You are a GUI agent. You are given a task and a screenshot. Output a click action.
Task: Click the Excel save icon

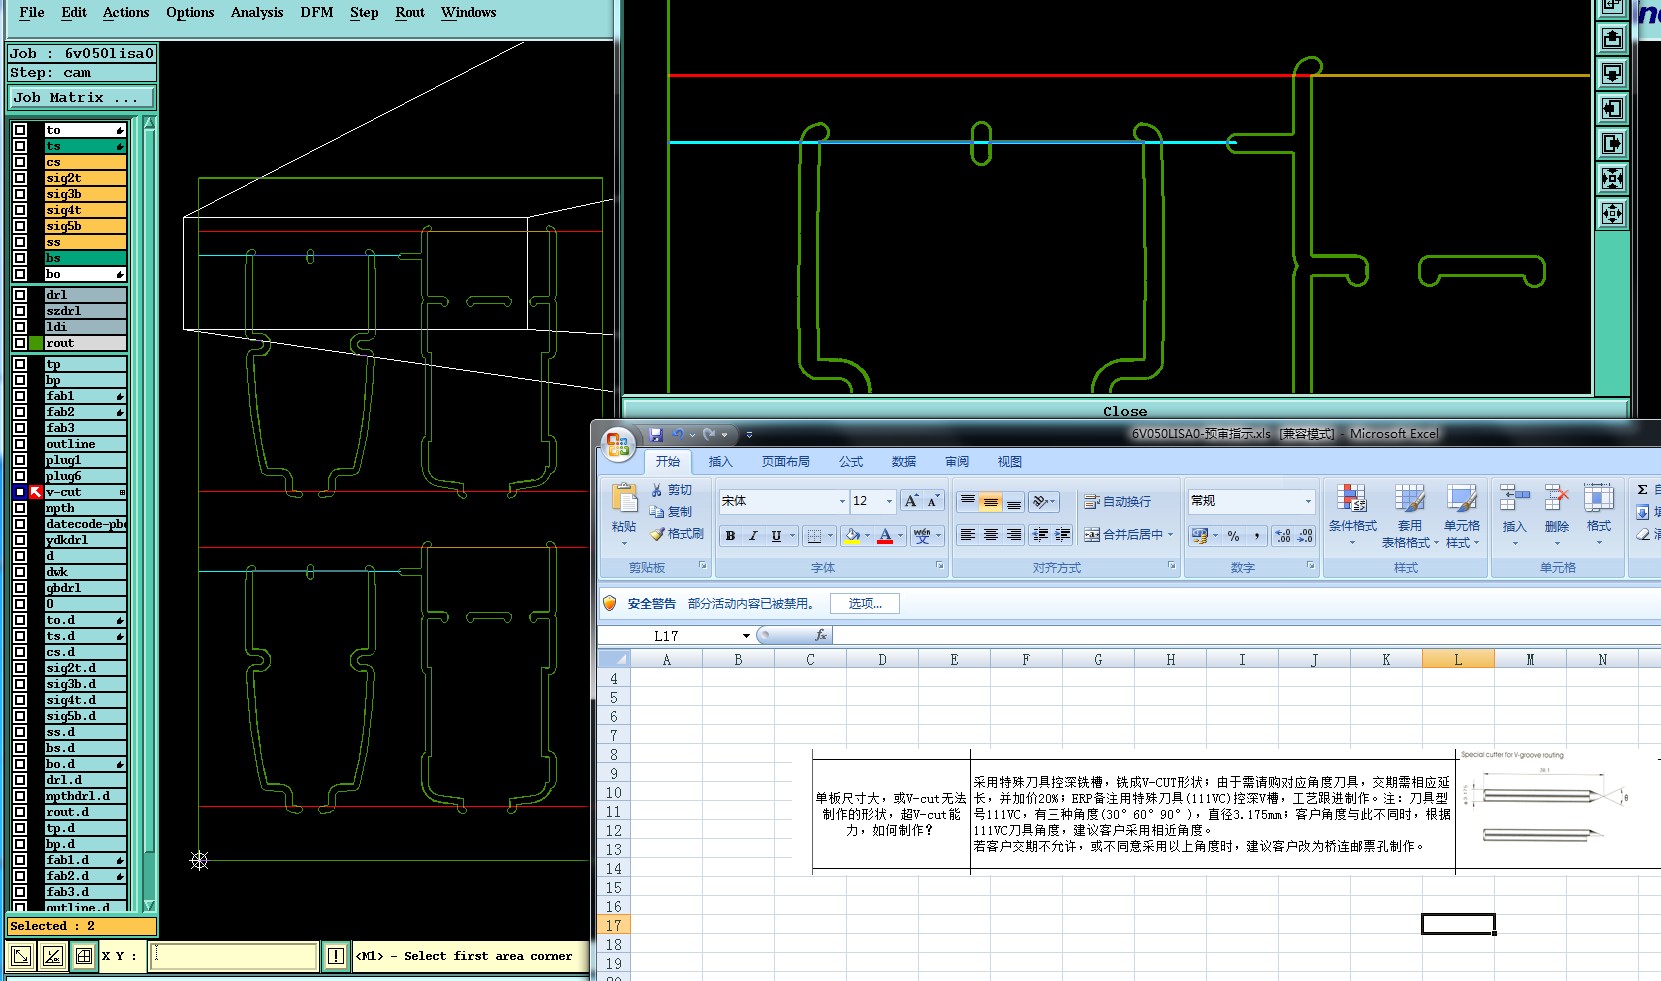tap(656, 435)
